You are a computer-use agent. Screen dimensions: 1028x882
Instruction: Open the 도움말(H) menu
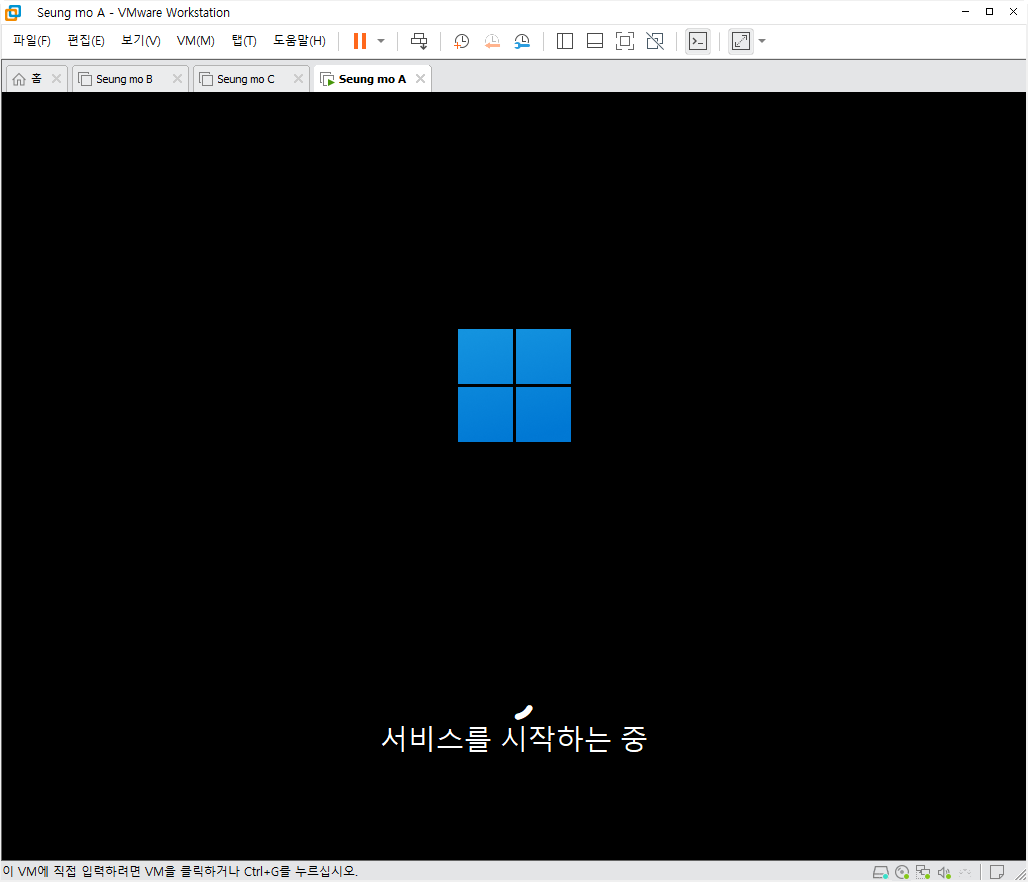click(x=299, y=41)
